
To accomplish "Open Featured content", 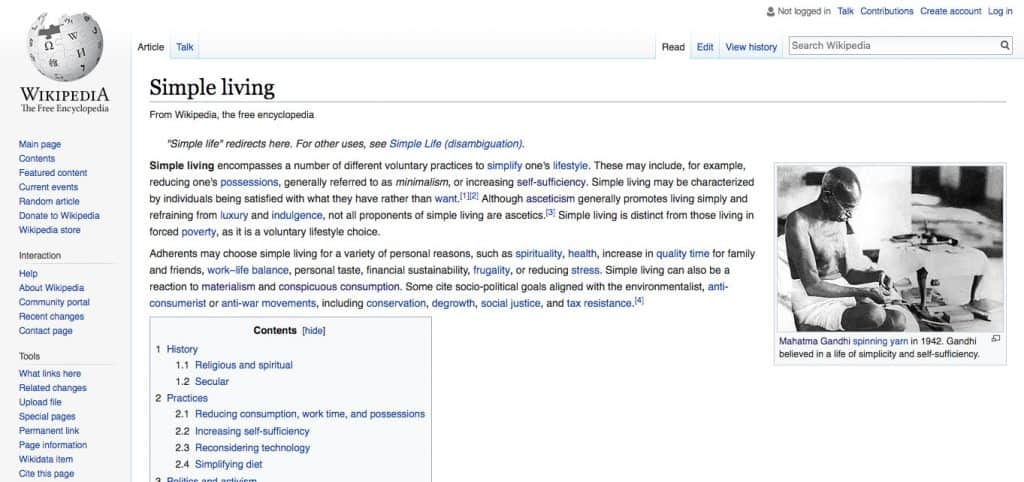I will point(53,173).
